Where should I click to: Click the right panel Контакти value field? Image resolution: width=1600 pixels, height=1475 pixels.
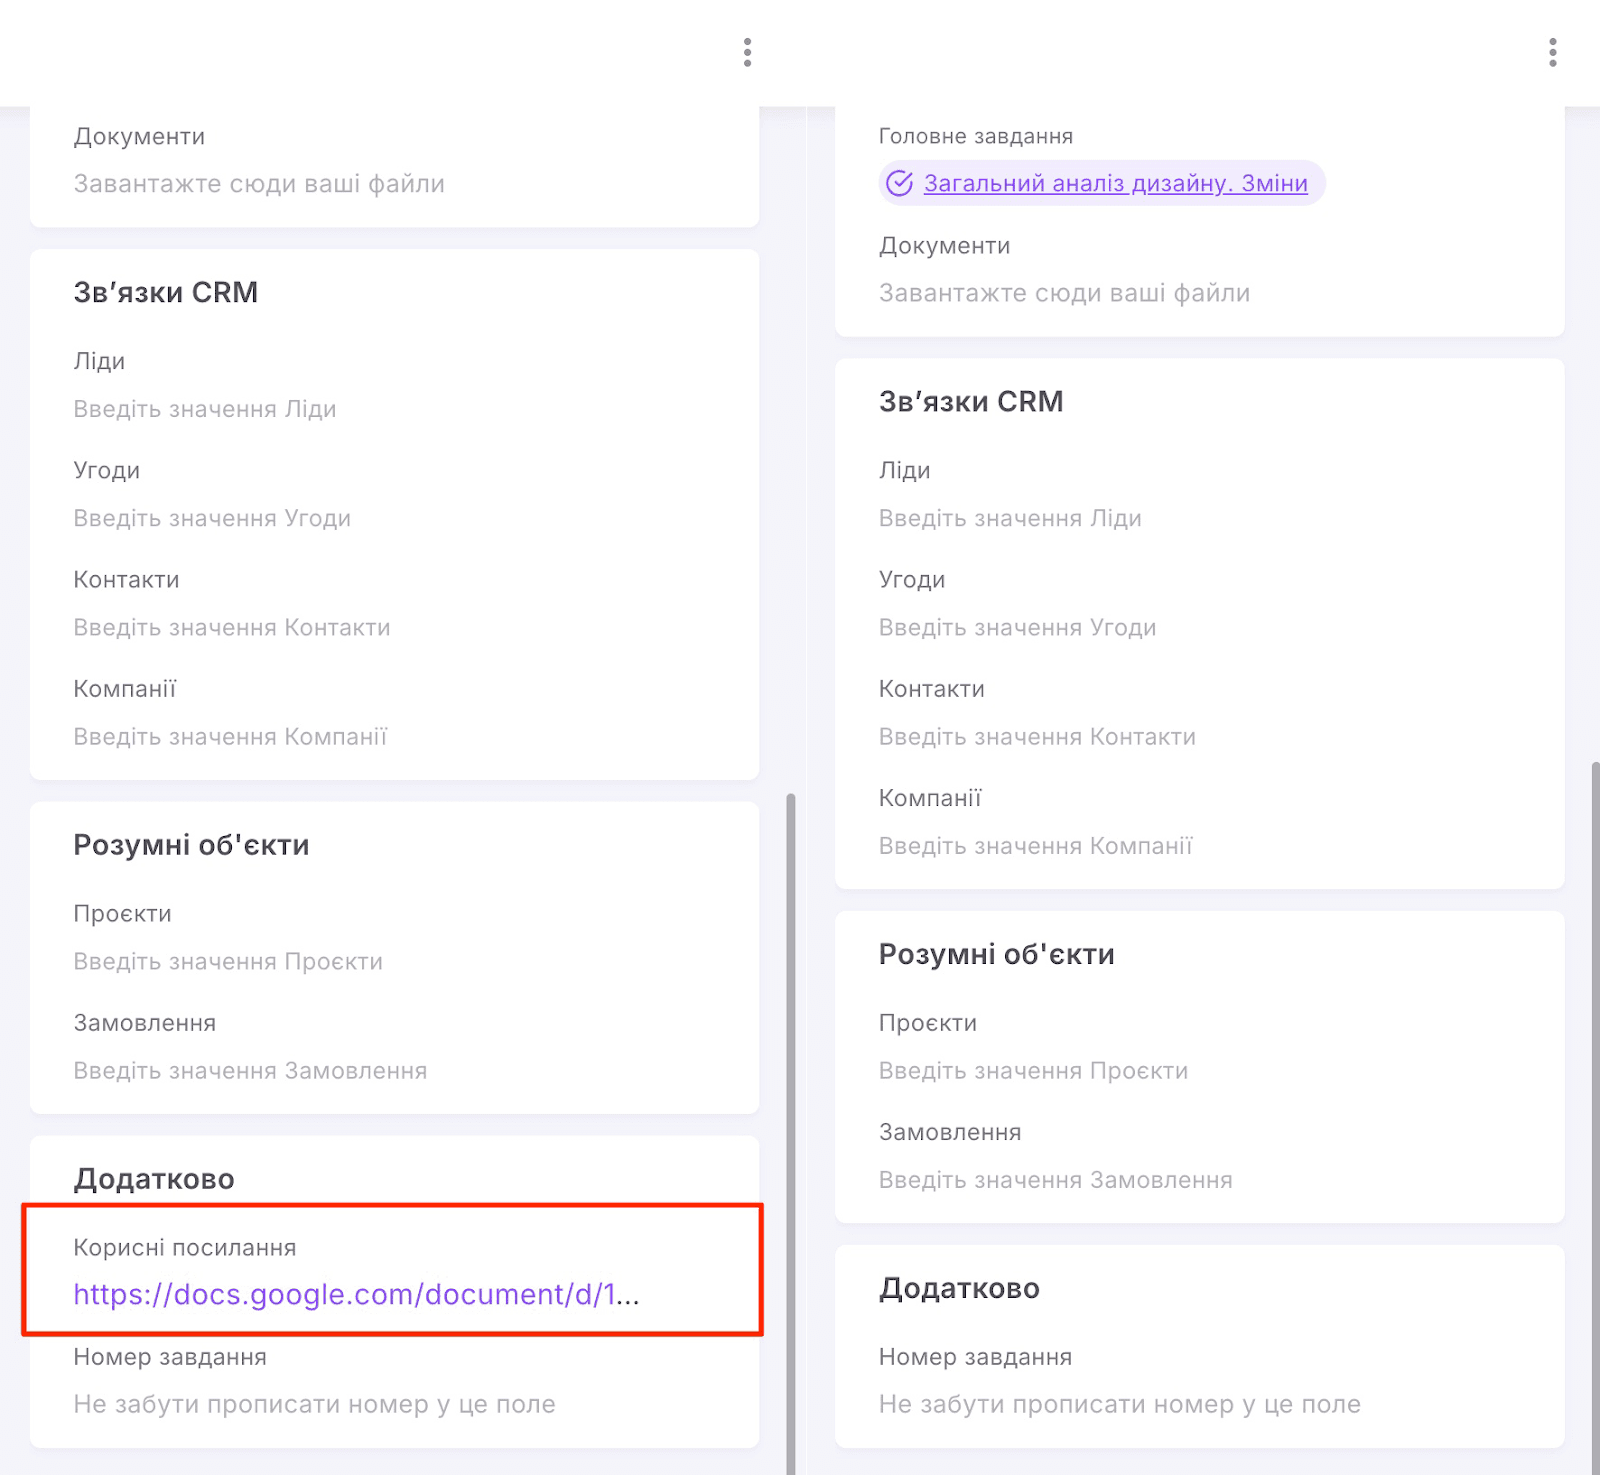coord(1037,737)
